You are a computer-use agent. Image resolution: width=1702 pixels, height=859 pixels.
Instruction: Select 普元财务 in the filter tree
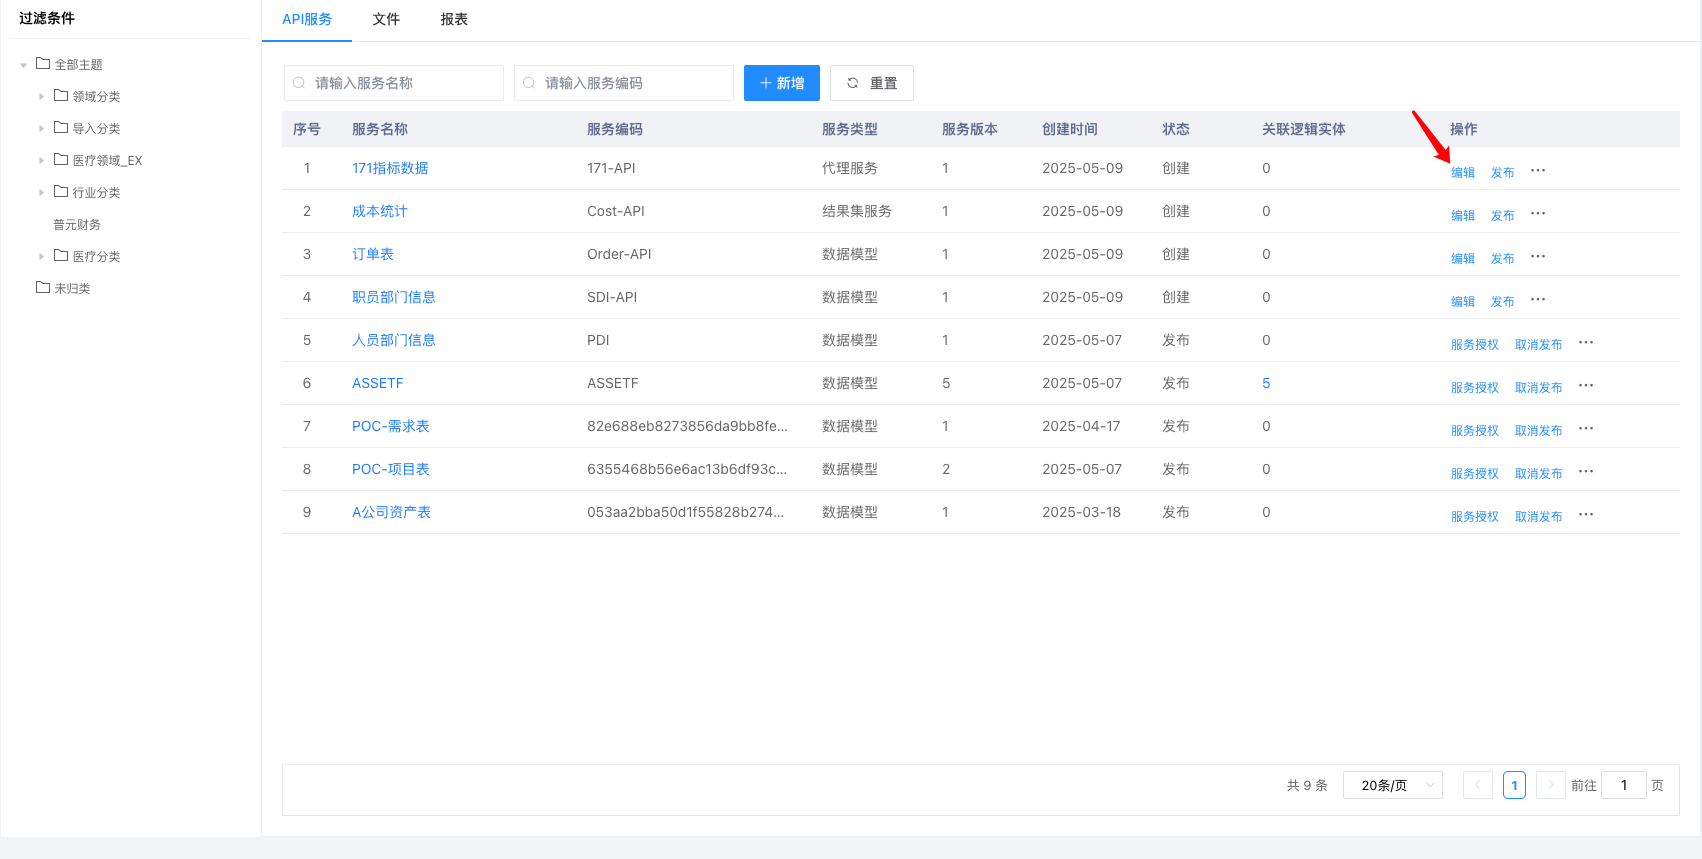click(77, 225)
